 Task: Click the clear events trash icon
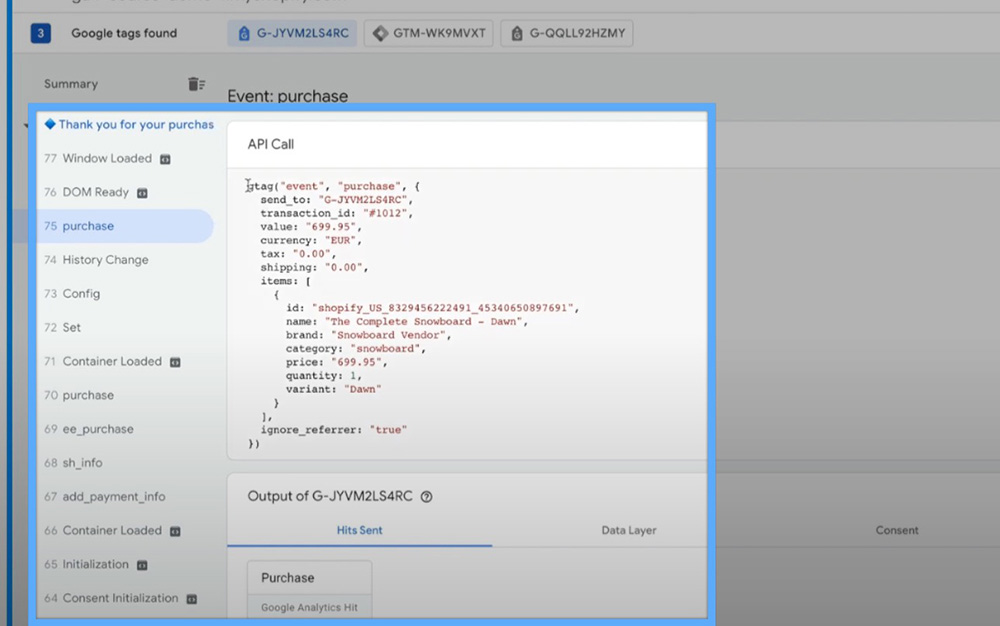coord(196,84)
